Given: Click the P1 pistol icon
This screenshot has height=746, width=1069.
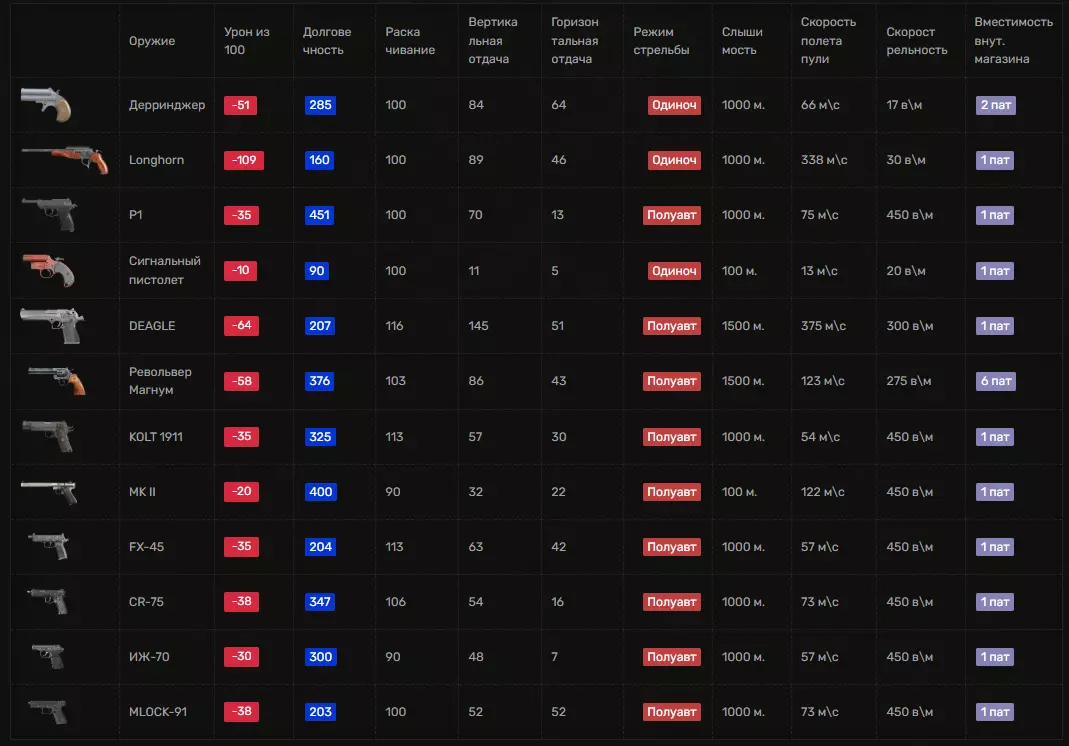Looking at the screenshot, I should 48,213.
